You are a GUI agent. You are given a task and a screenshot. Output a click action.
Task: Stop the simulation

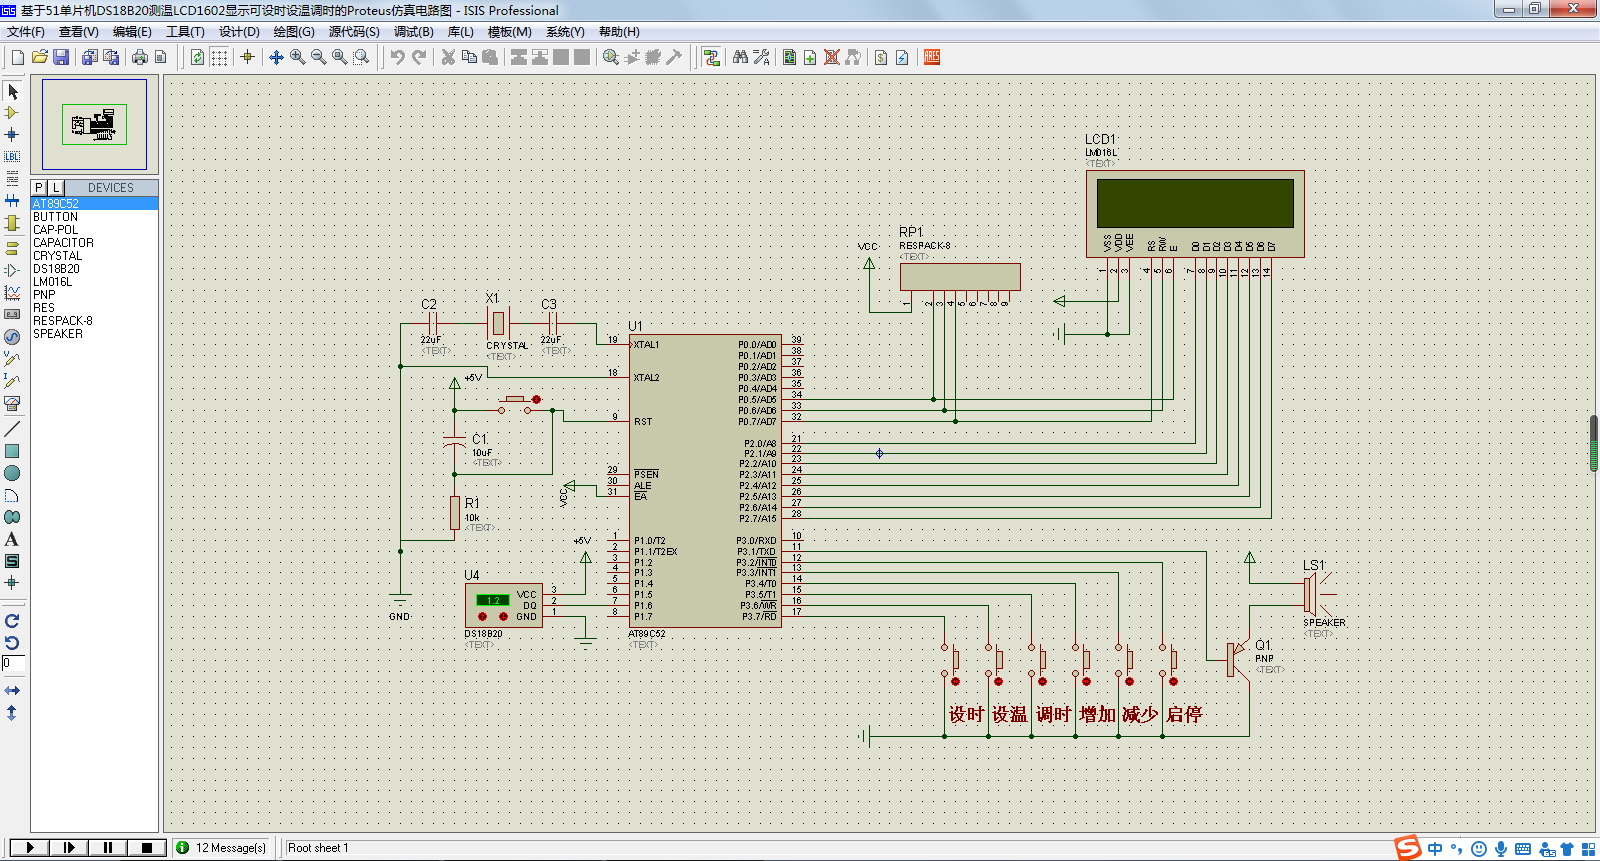146,847
